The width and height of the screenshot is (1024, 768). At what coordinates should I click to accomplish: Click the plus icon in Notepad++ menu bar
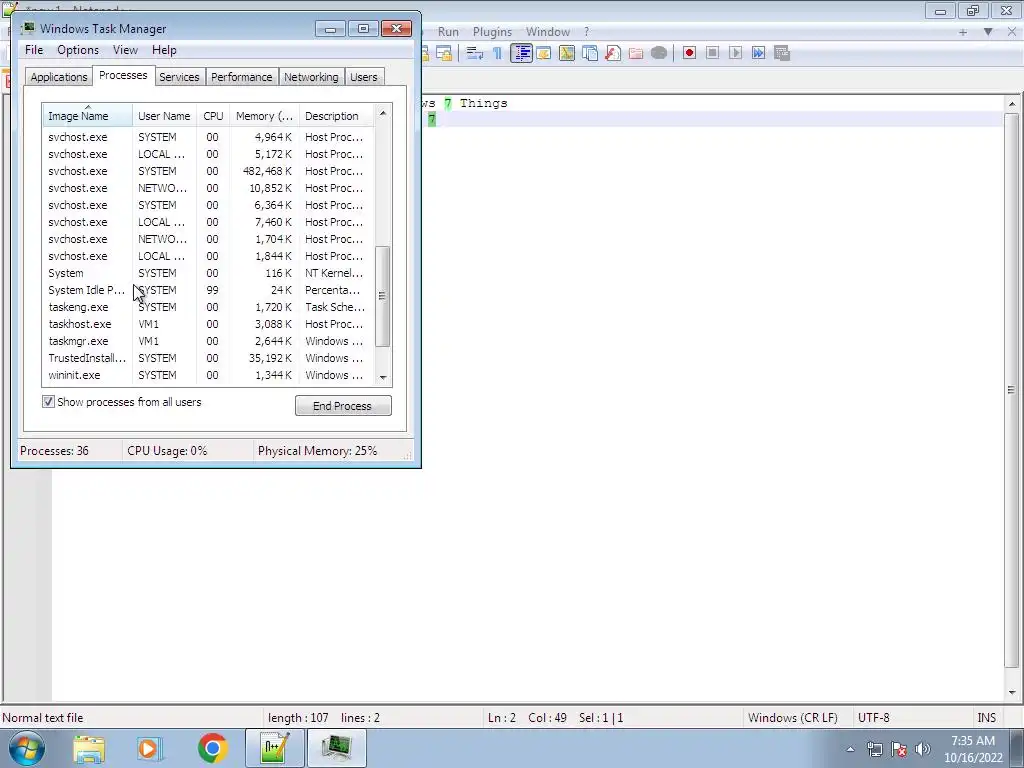(x=963, y=32)
